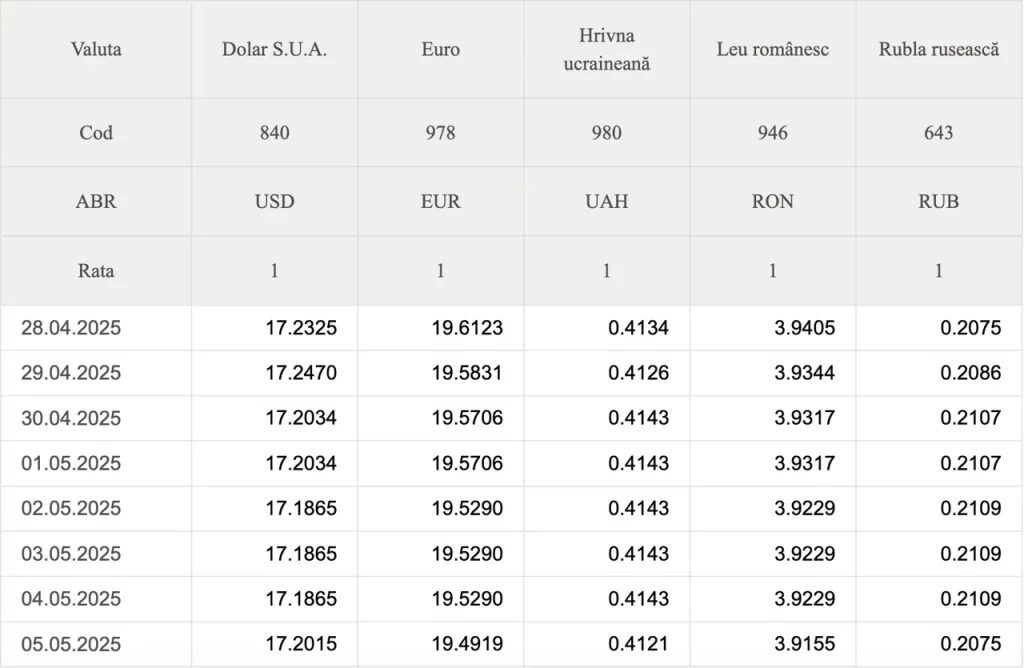Select the 28.04.2025 date row
This screenshot has height=668, width=1024.
pyautogui.click(x=512, y=328)
